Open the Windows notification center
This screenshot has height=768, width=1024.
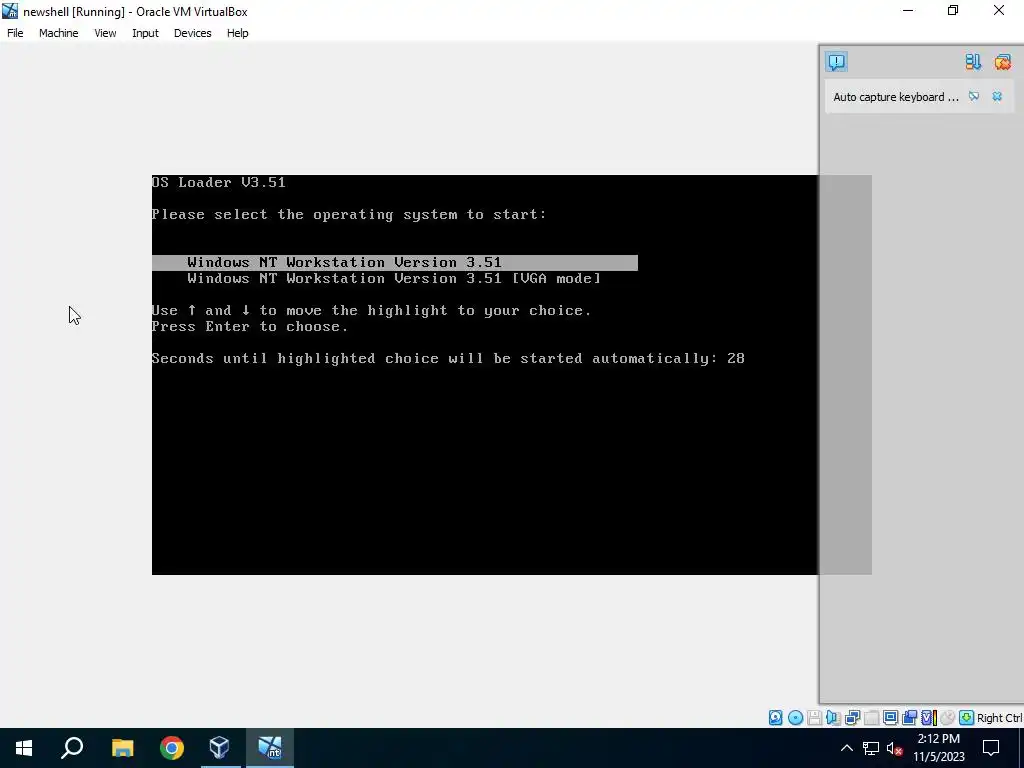991,748
